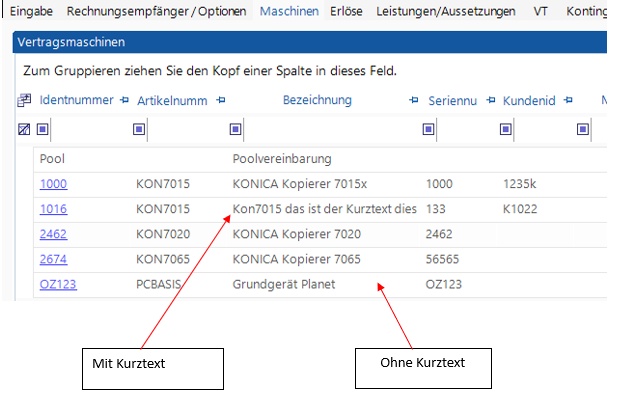Open filter operator for Kundenid column
622x408 pixels.
click(505, 129)
